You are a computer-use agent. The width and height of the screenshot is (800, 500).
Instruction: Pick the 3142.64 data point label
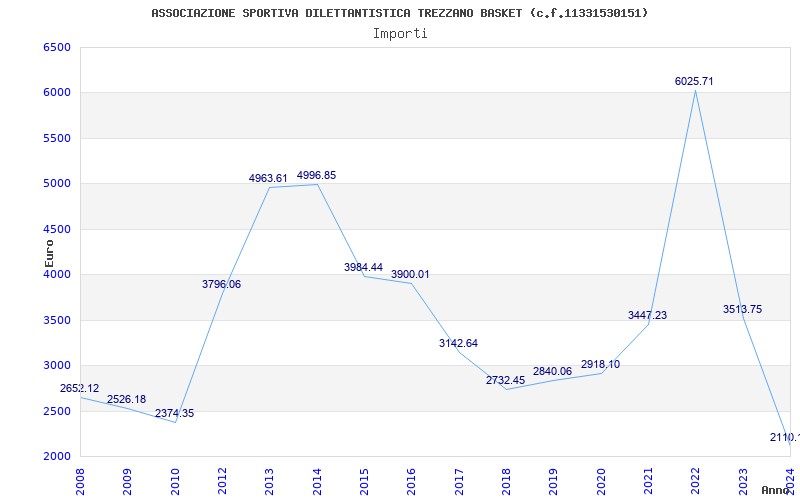coord(458,343)
